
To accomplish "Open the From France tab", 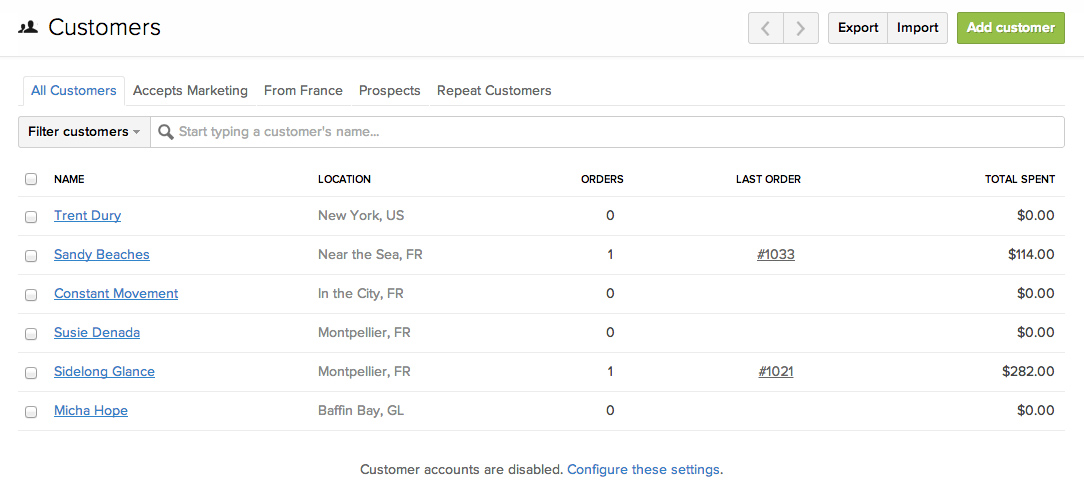I will (x=303, y=90).
